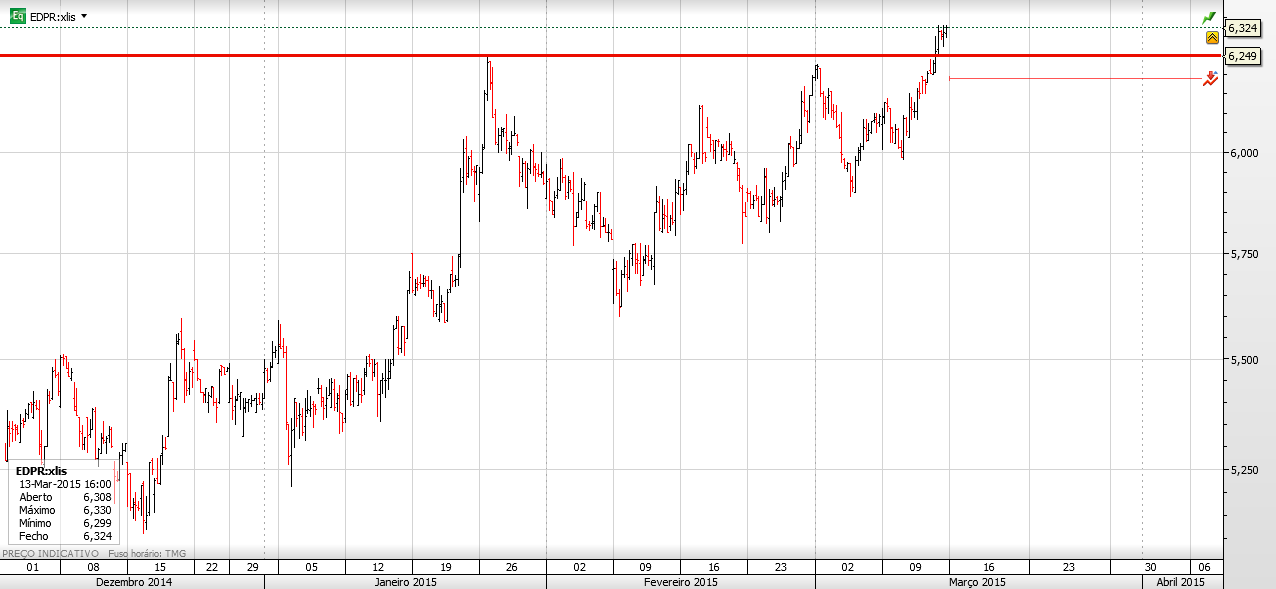The image size is (1276, 589).
Task: Click the 6,249 price level label
Action: (x=1242, y=56)
